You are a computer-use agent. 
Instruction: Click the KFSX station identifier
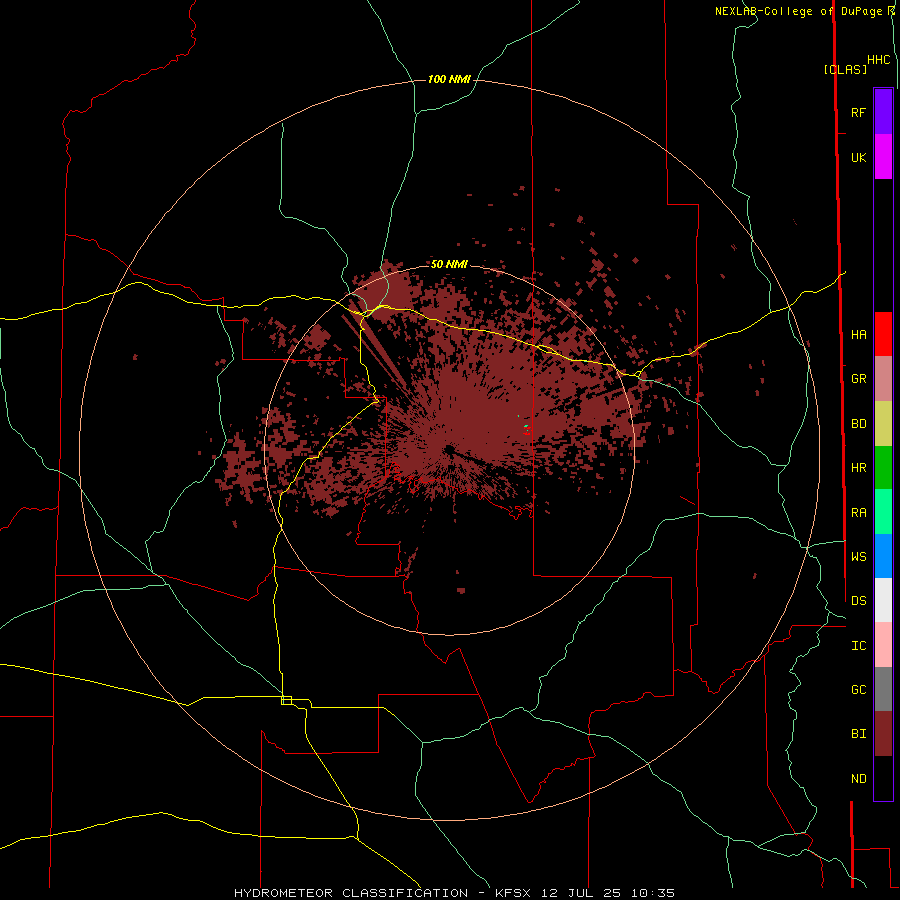[514, 893]
